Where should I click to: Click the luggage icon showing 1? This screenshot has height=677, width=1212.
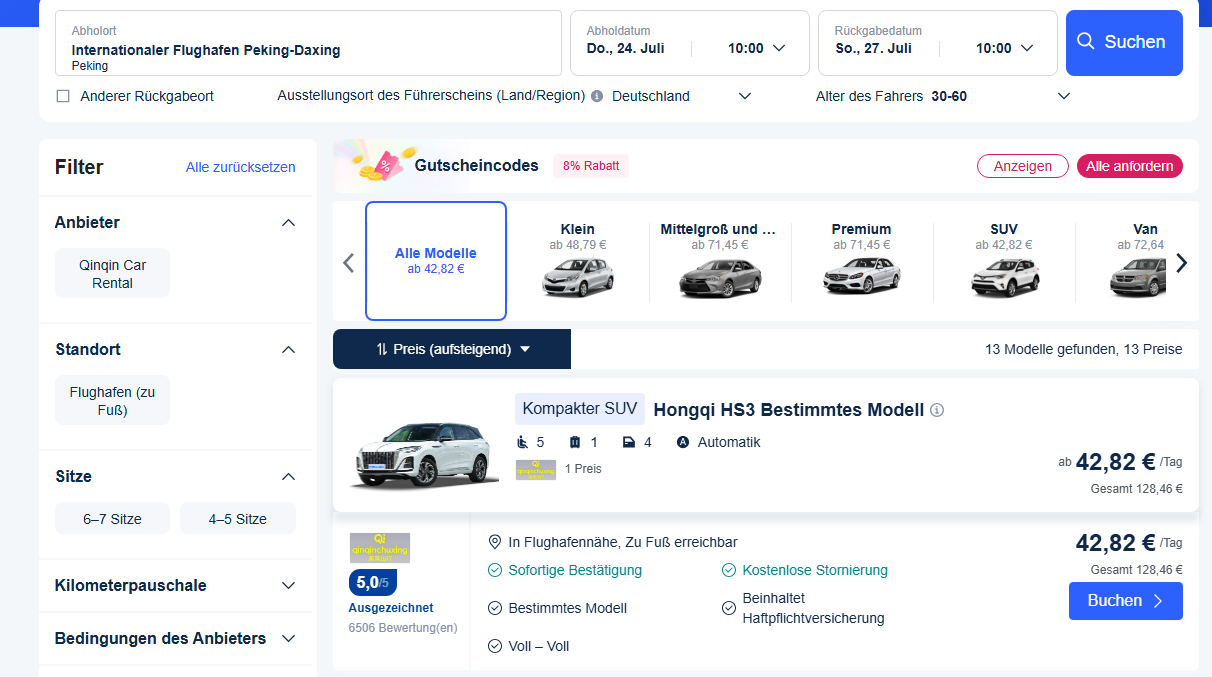pyautogui.click(x=575, y=442)
